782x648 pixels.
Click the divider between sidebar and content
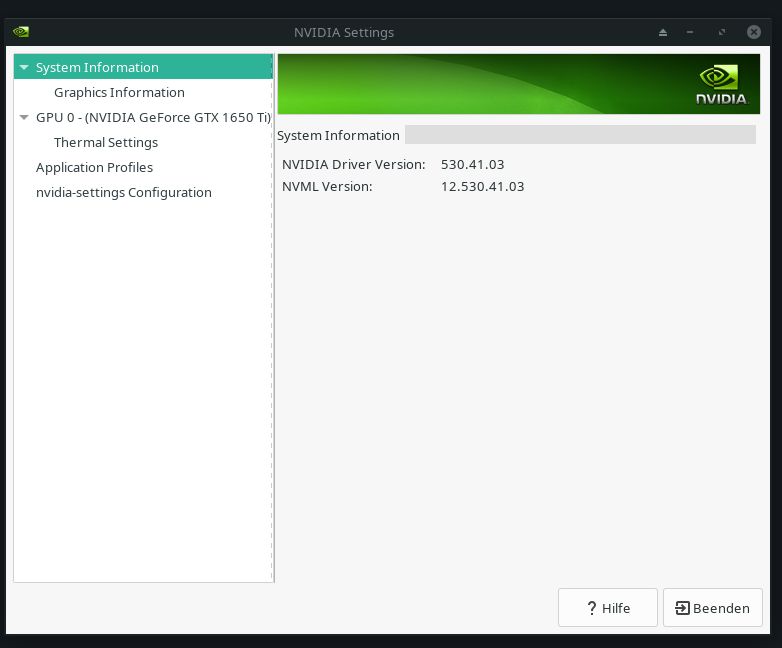(274, 318)
